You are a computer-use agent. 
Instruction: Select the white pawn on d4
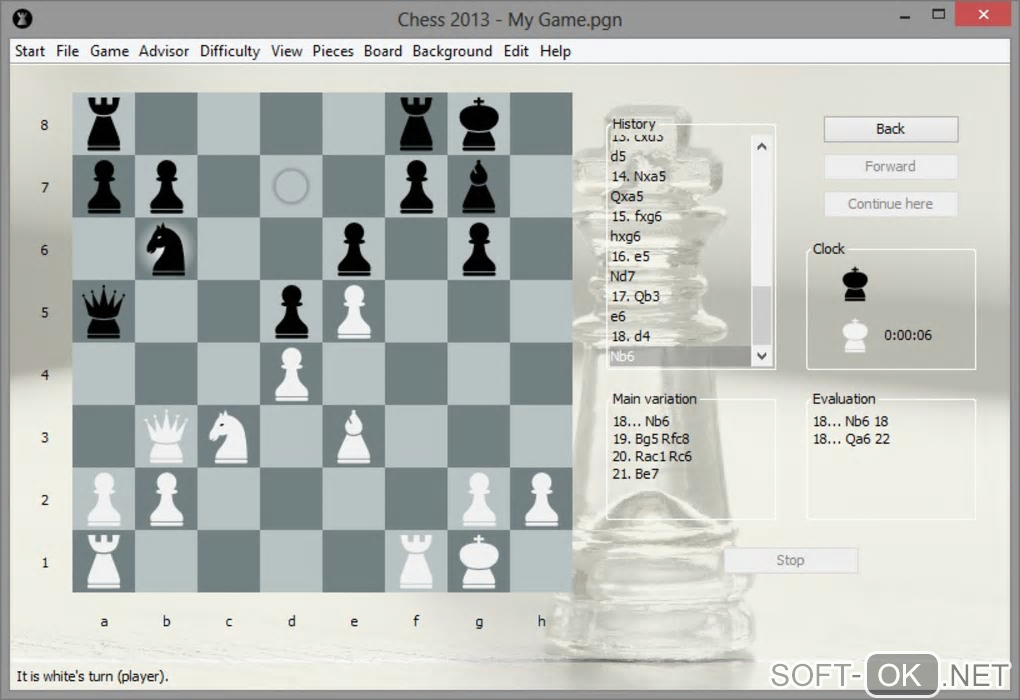291,374
